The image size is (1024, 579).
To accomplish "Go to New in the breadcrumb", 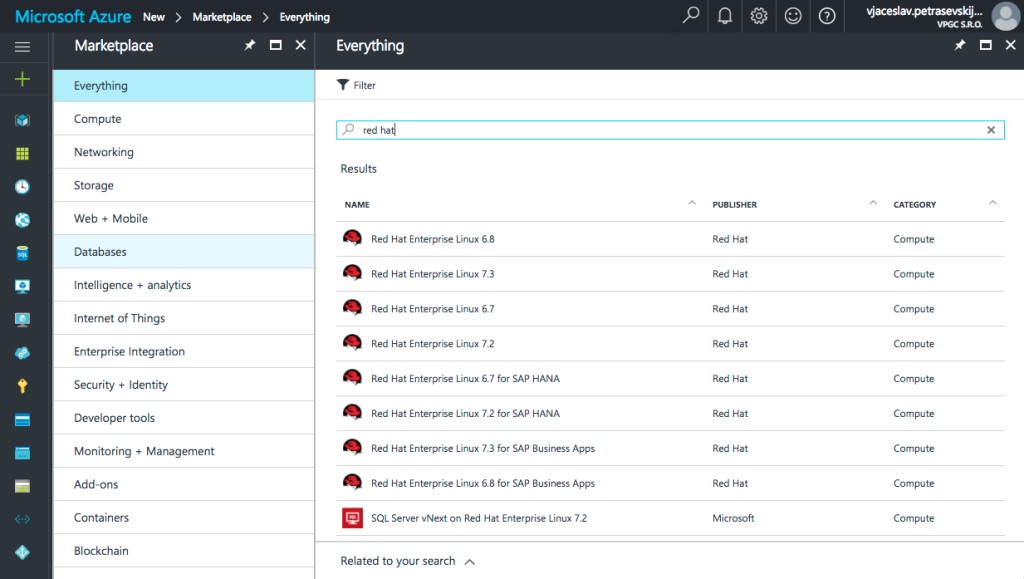I will (153, 17).
